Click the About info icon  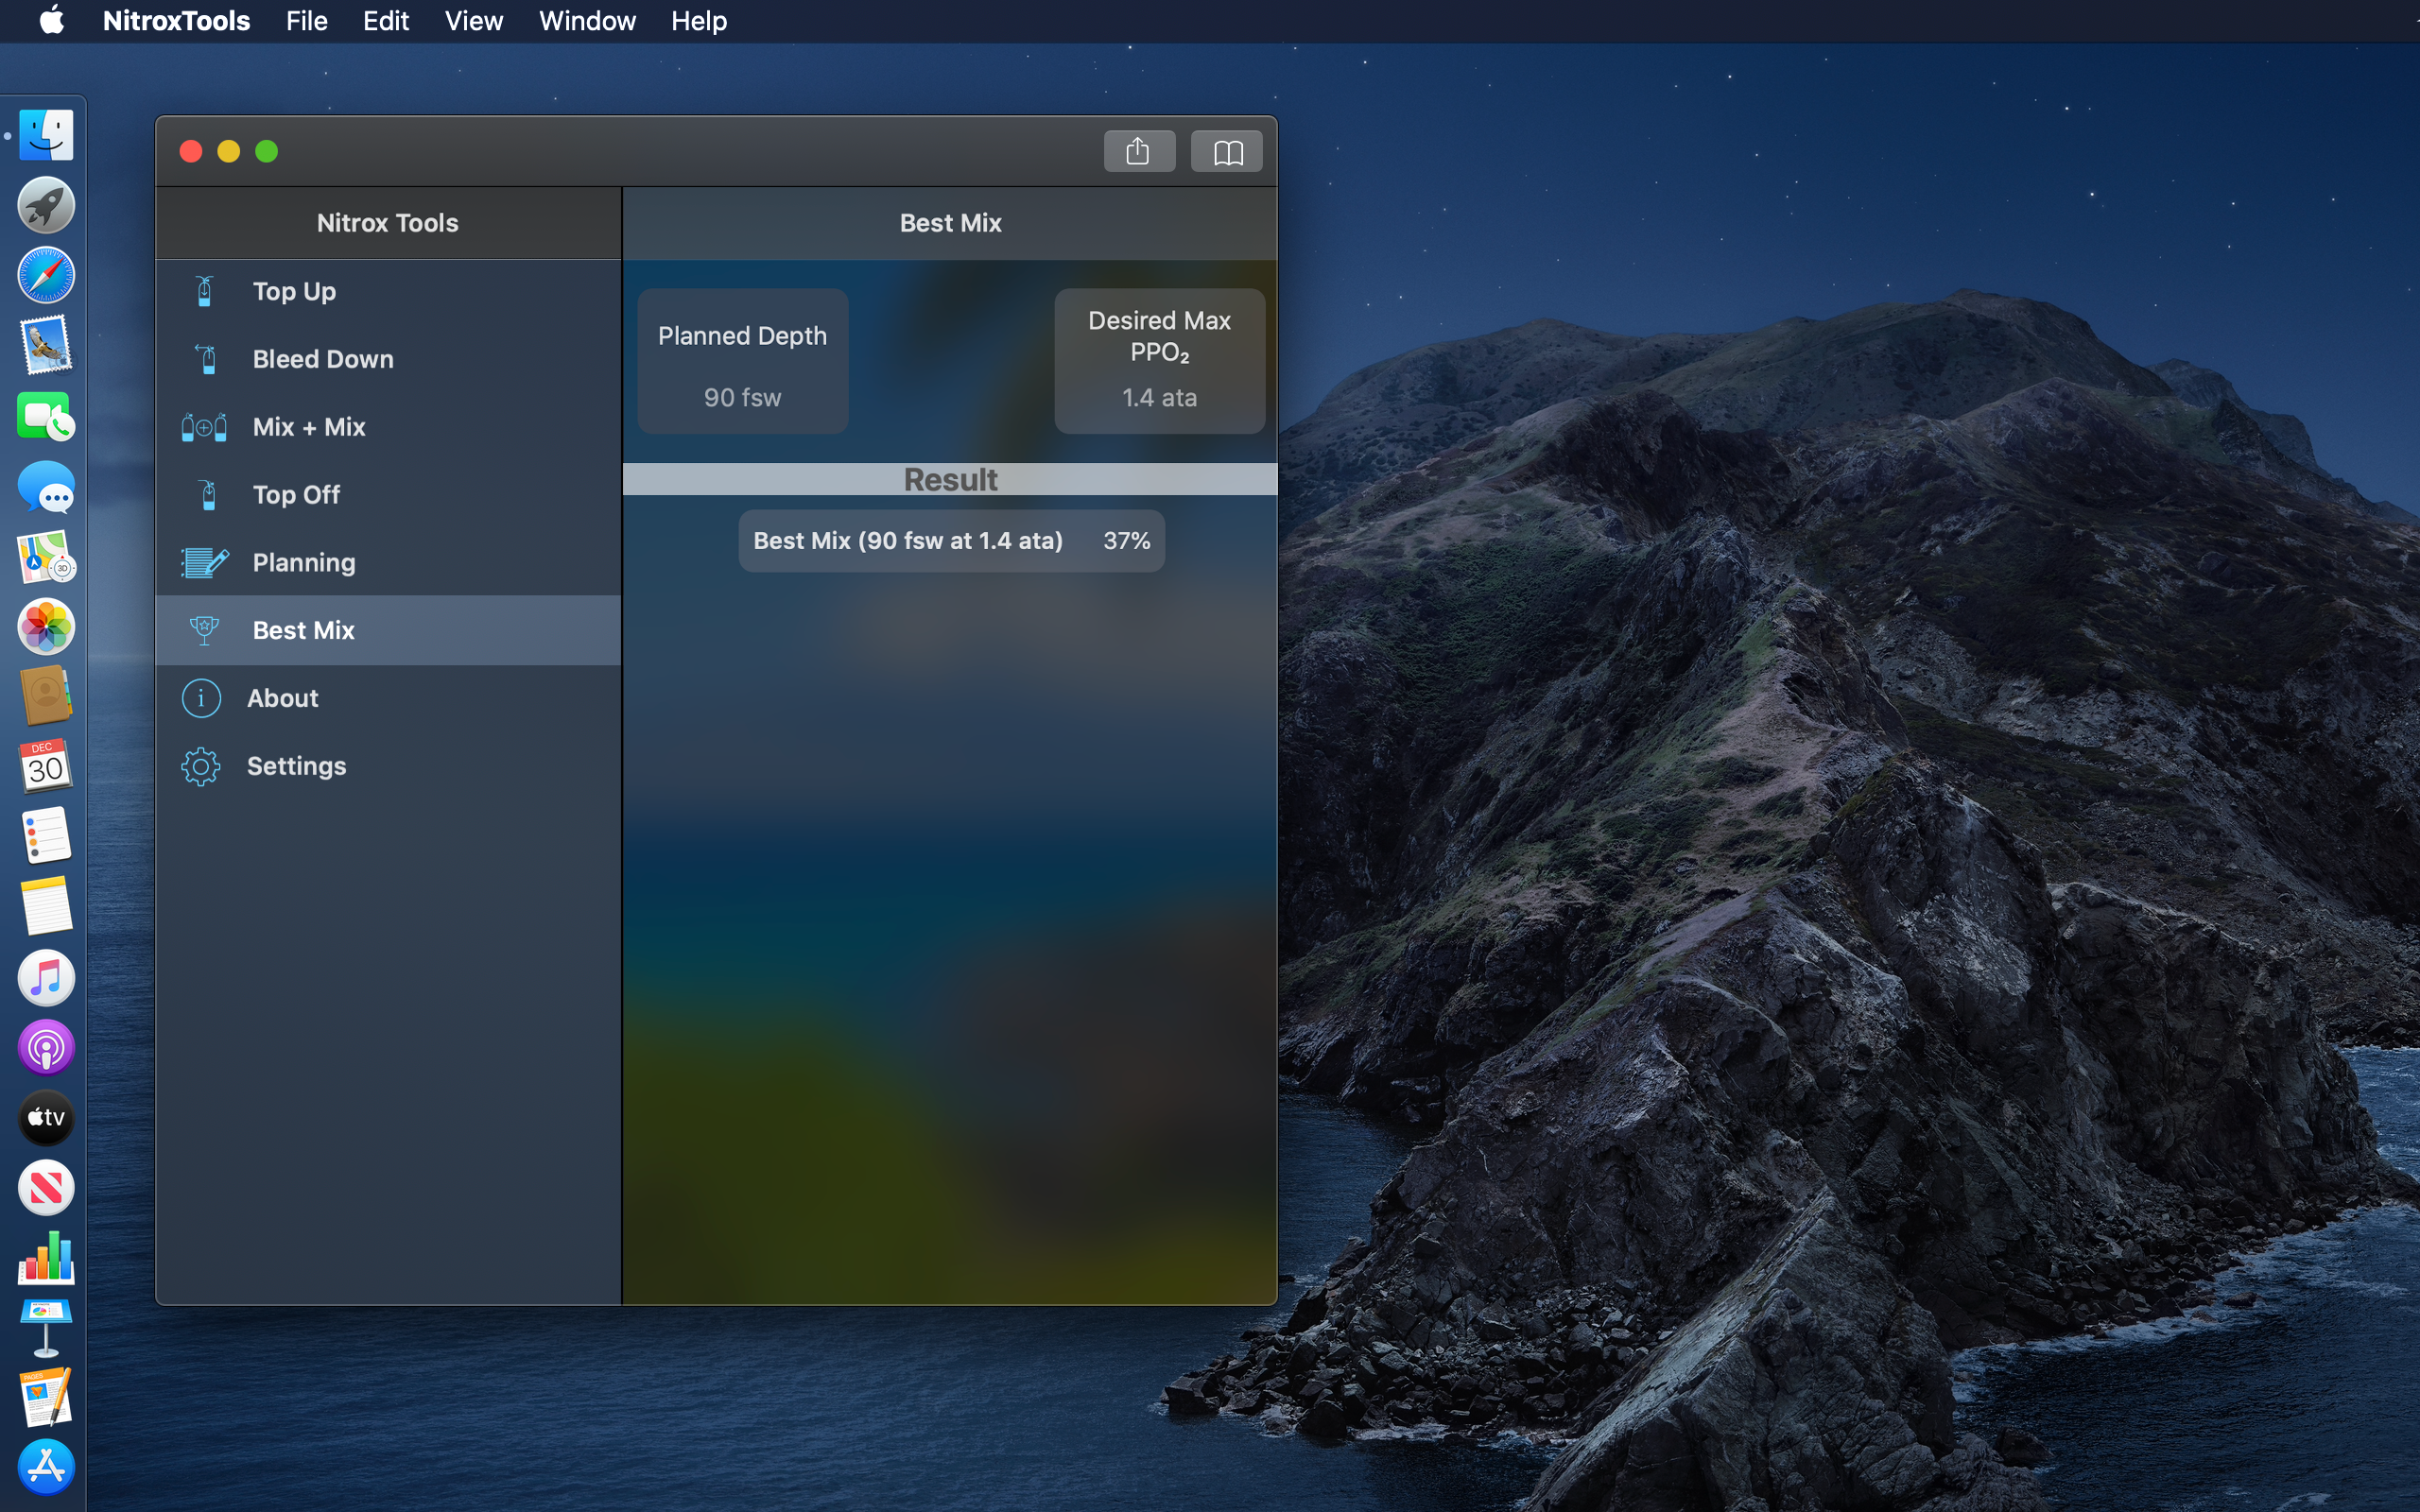pos(201,698)
